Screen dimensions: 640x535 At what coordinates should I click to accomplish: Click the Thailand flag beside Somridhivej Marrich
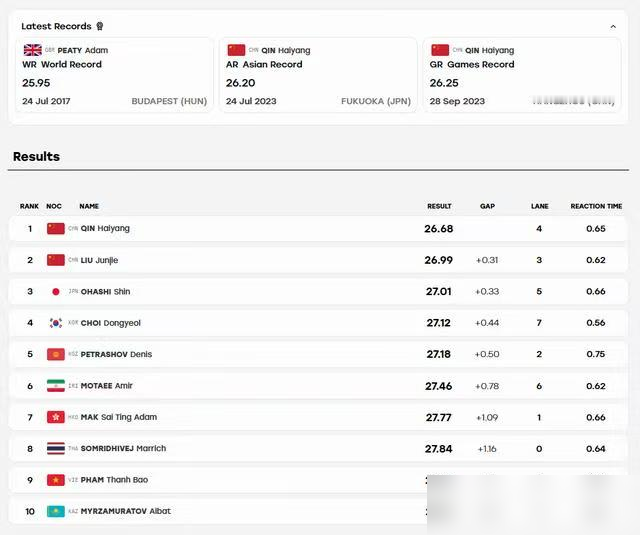tap(56, 448)
